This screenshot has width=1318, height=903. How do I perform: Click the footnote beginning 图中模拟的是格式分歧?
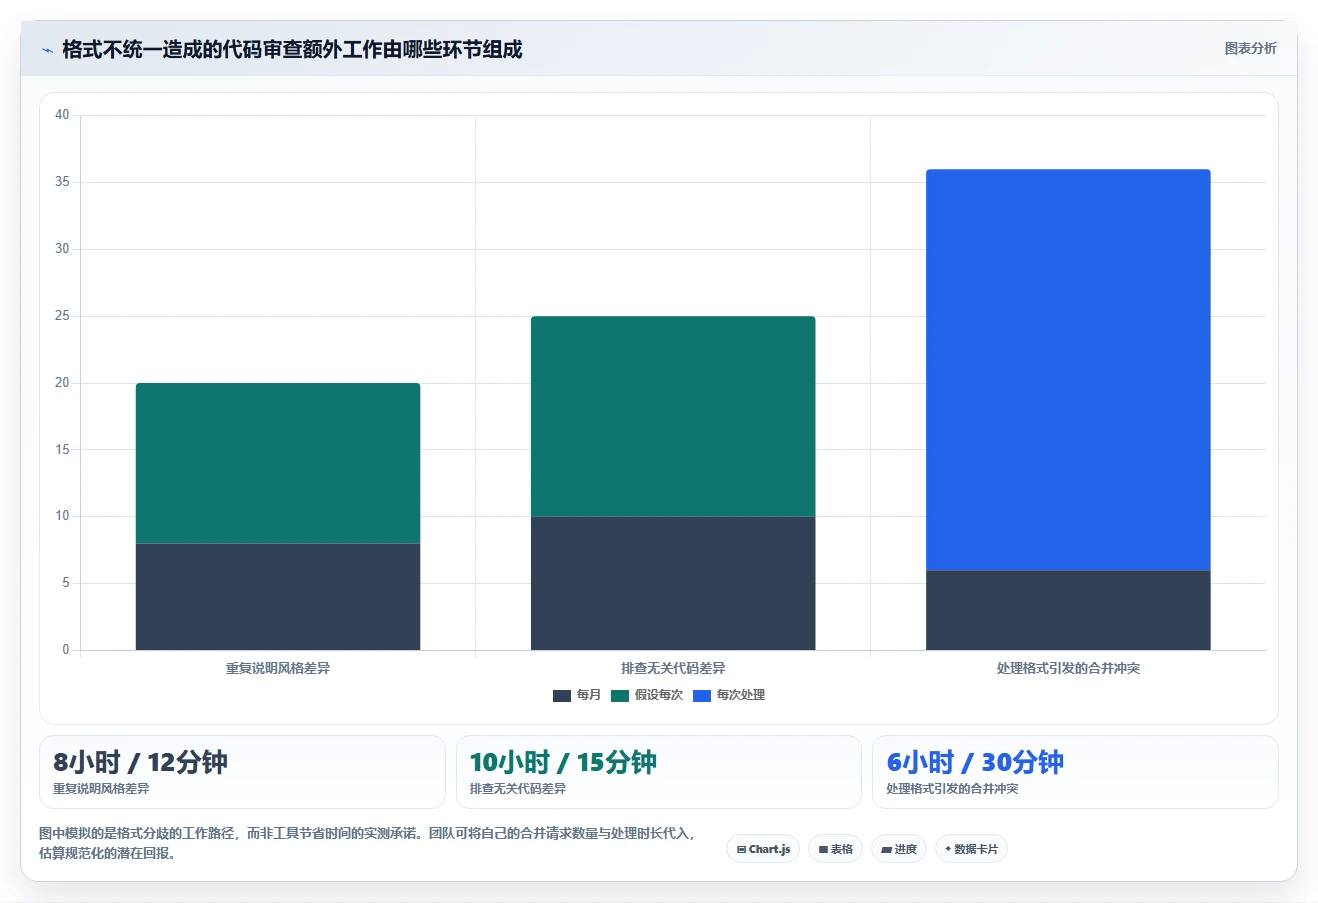click(x=367, y=843)
